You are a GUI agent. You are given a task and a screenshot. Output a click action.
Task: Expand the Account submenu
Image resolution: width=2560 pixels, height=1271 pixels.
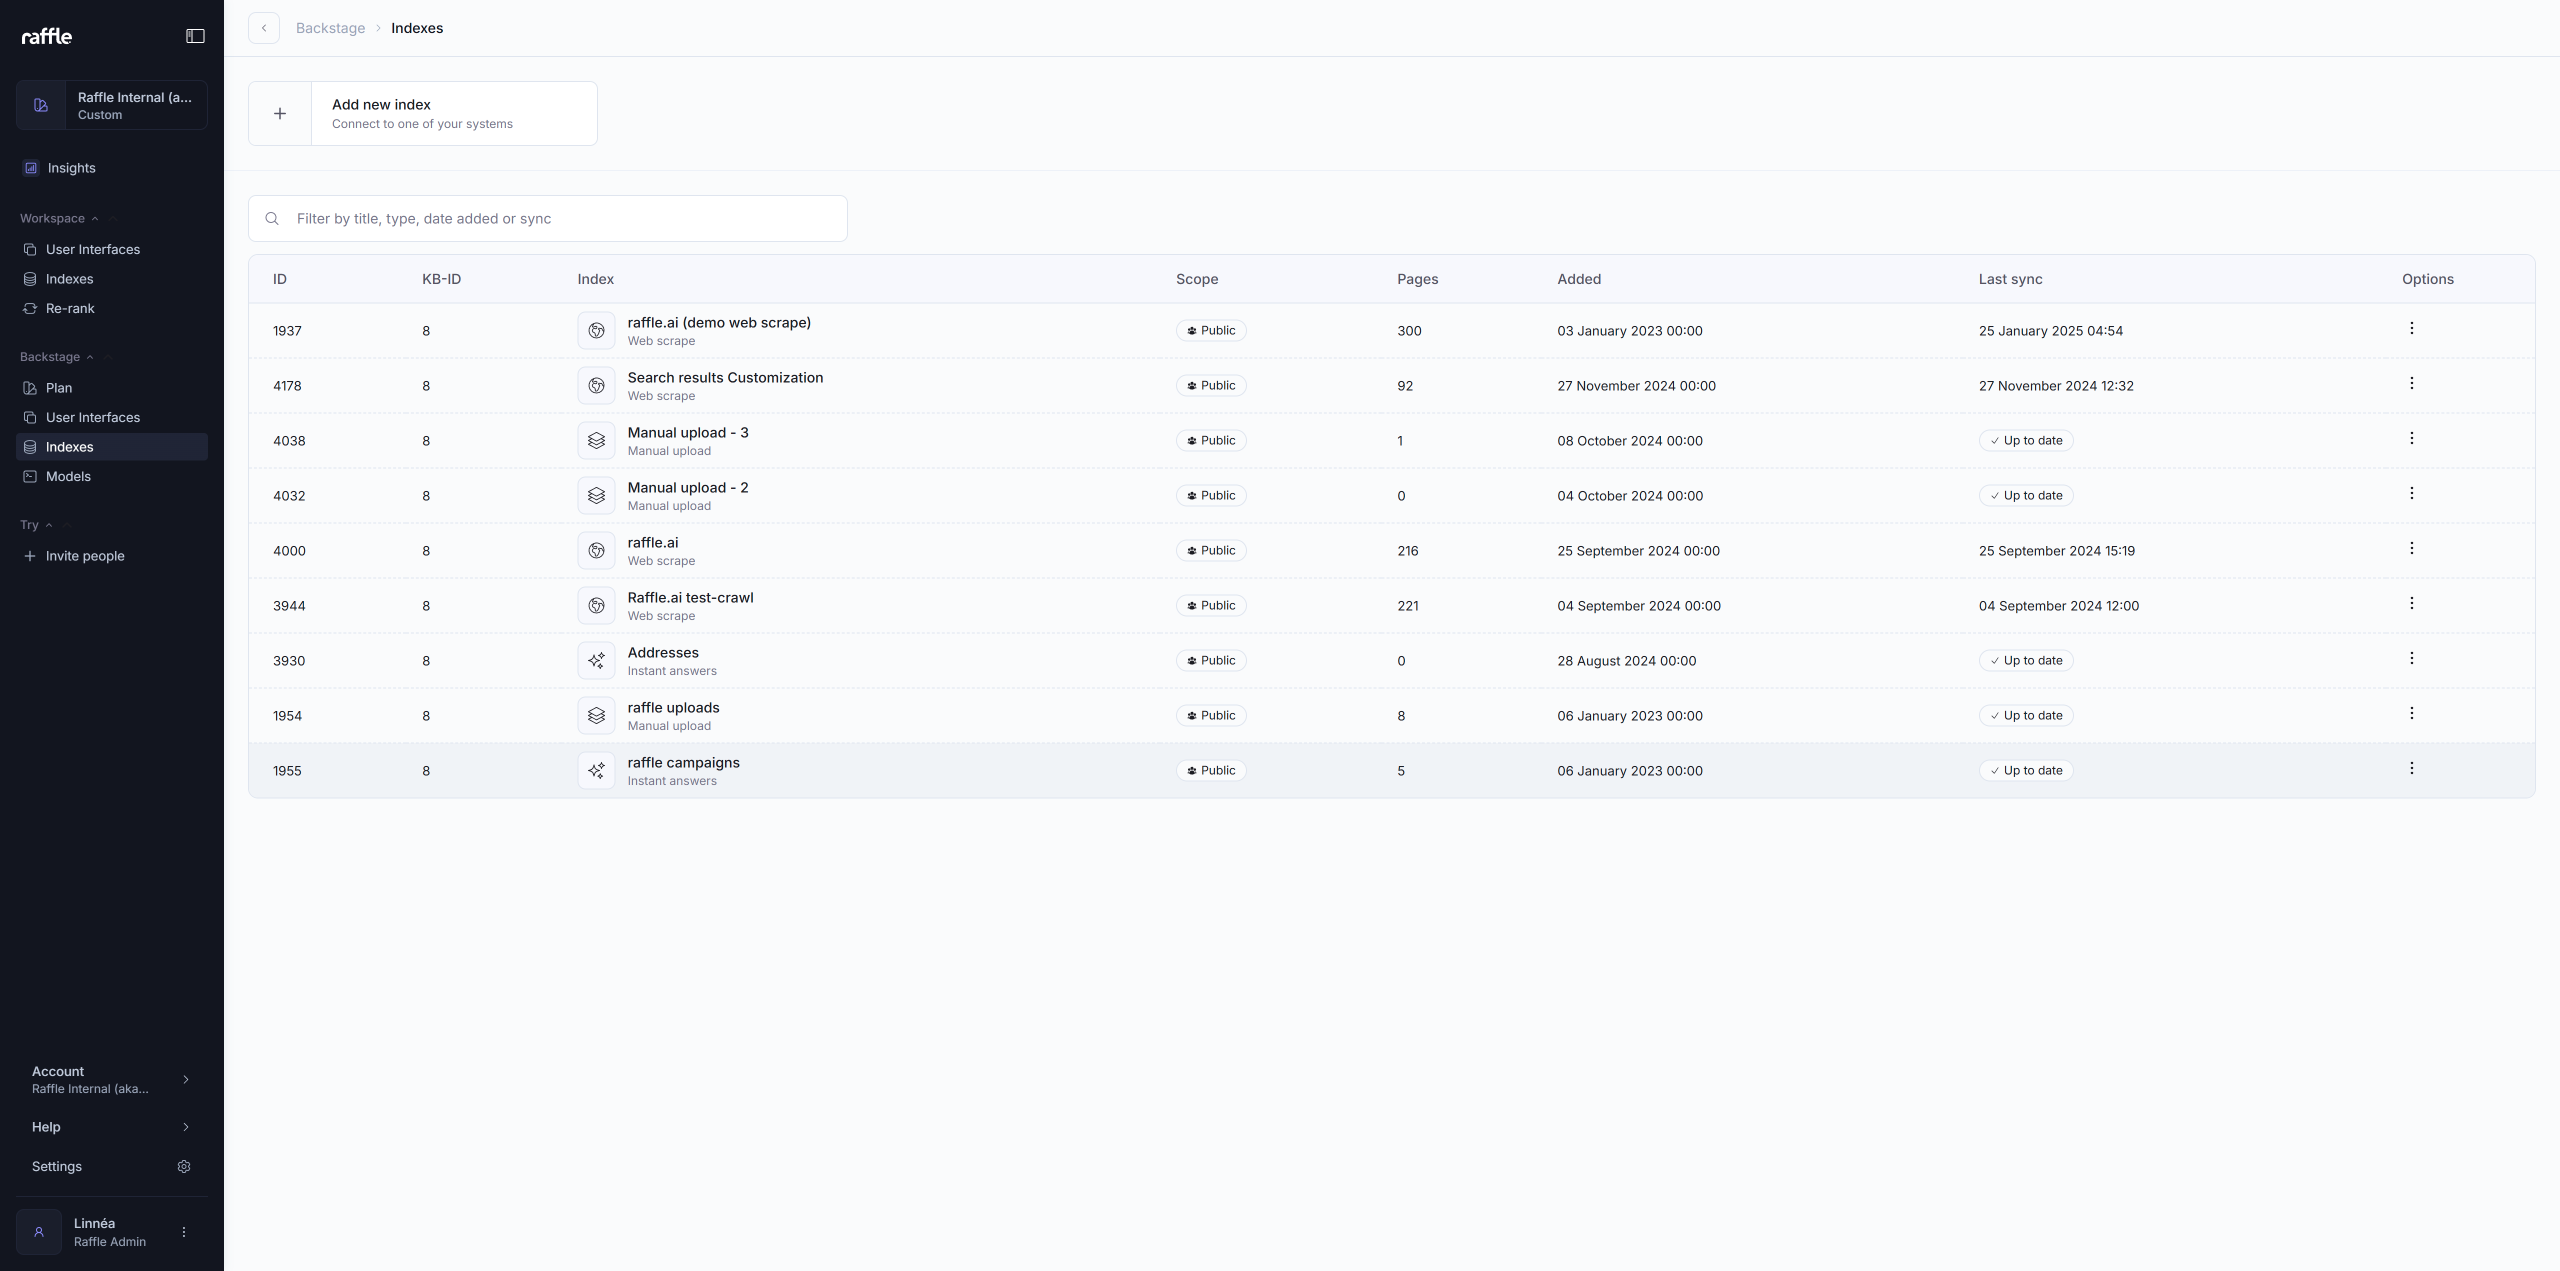[185, 1080]
